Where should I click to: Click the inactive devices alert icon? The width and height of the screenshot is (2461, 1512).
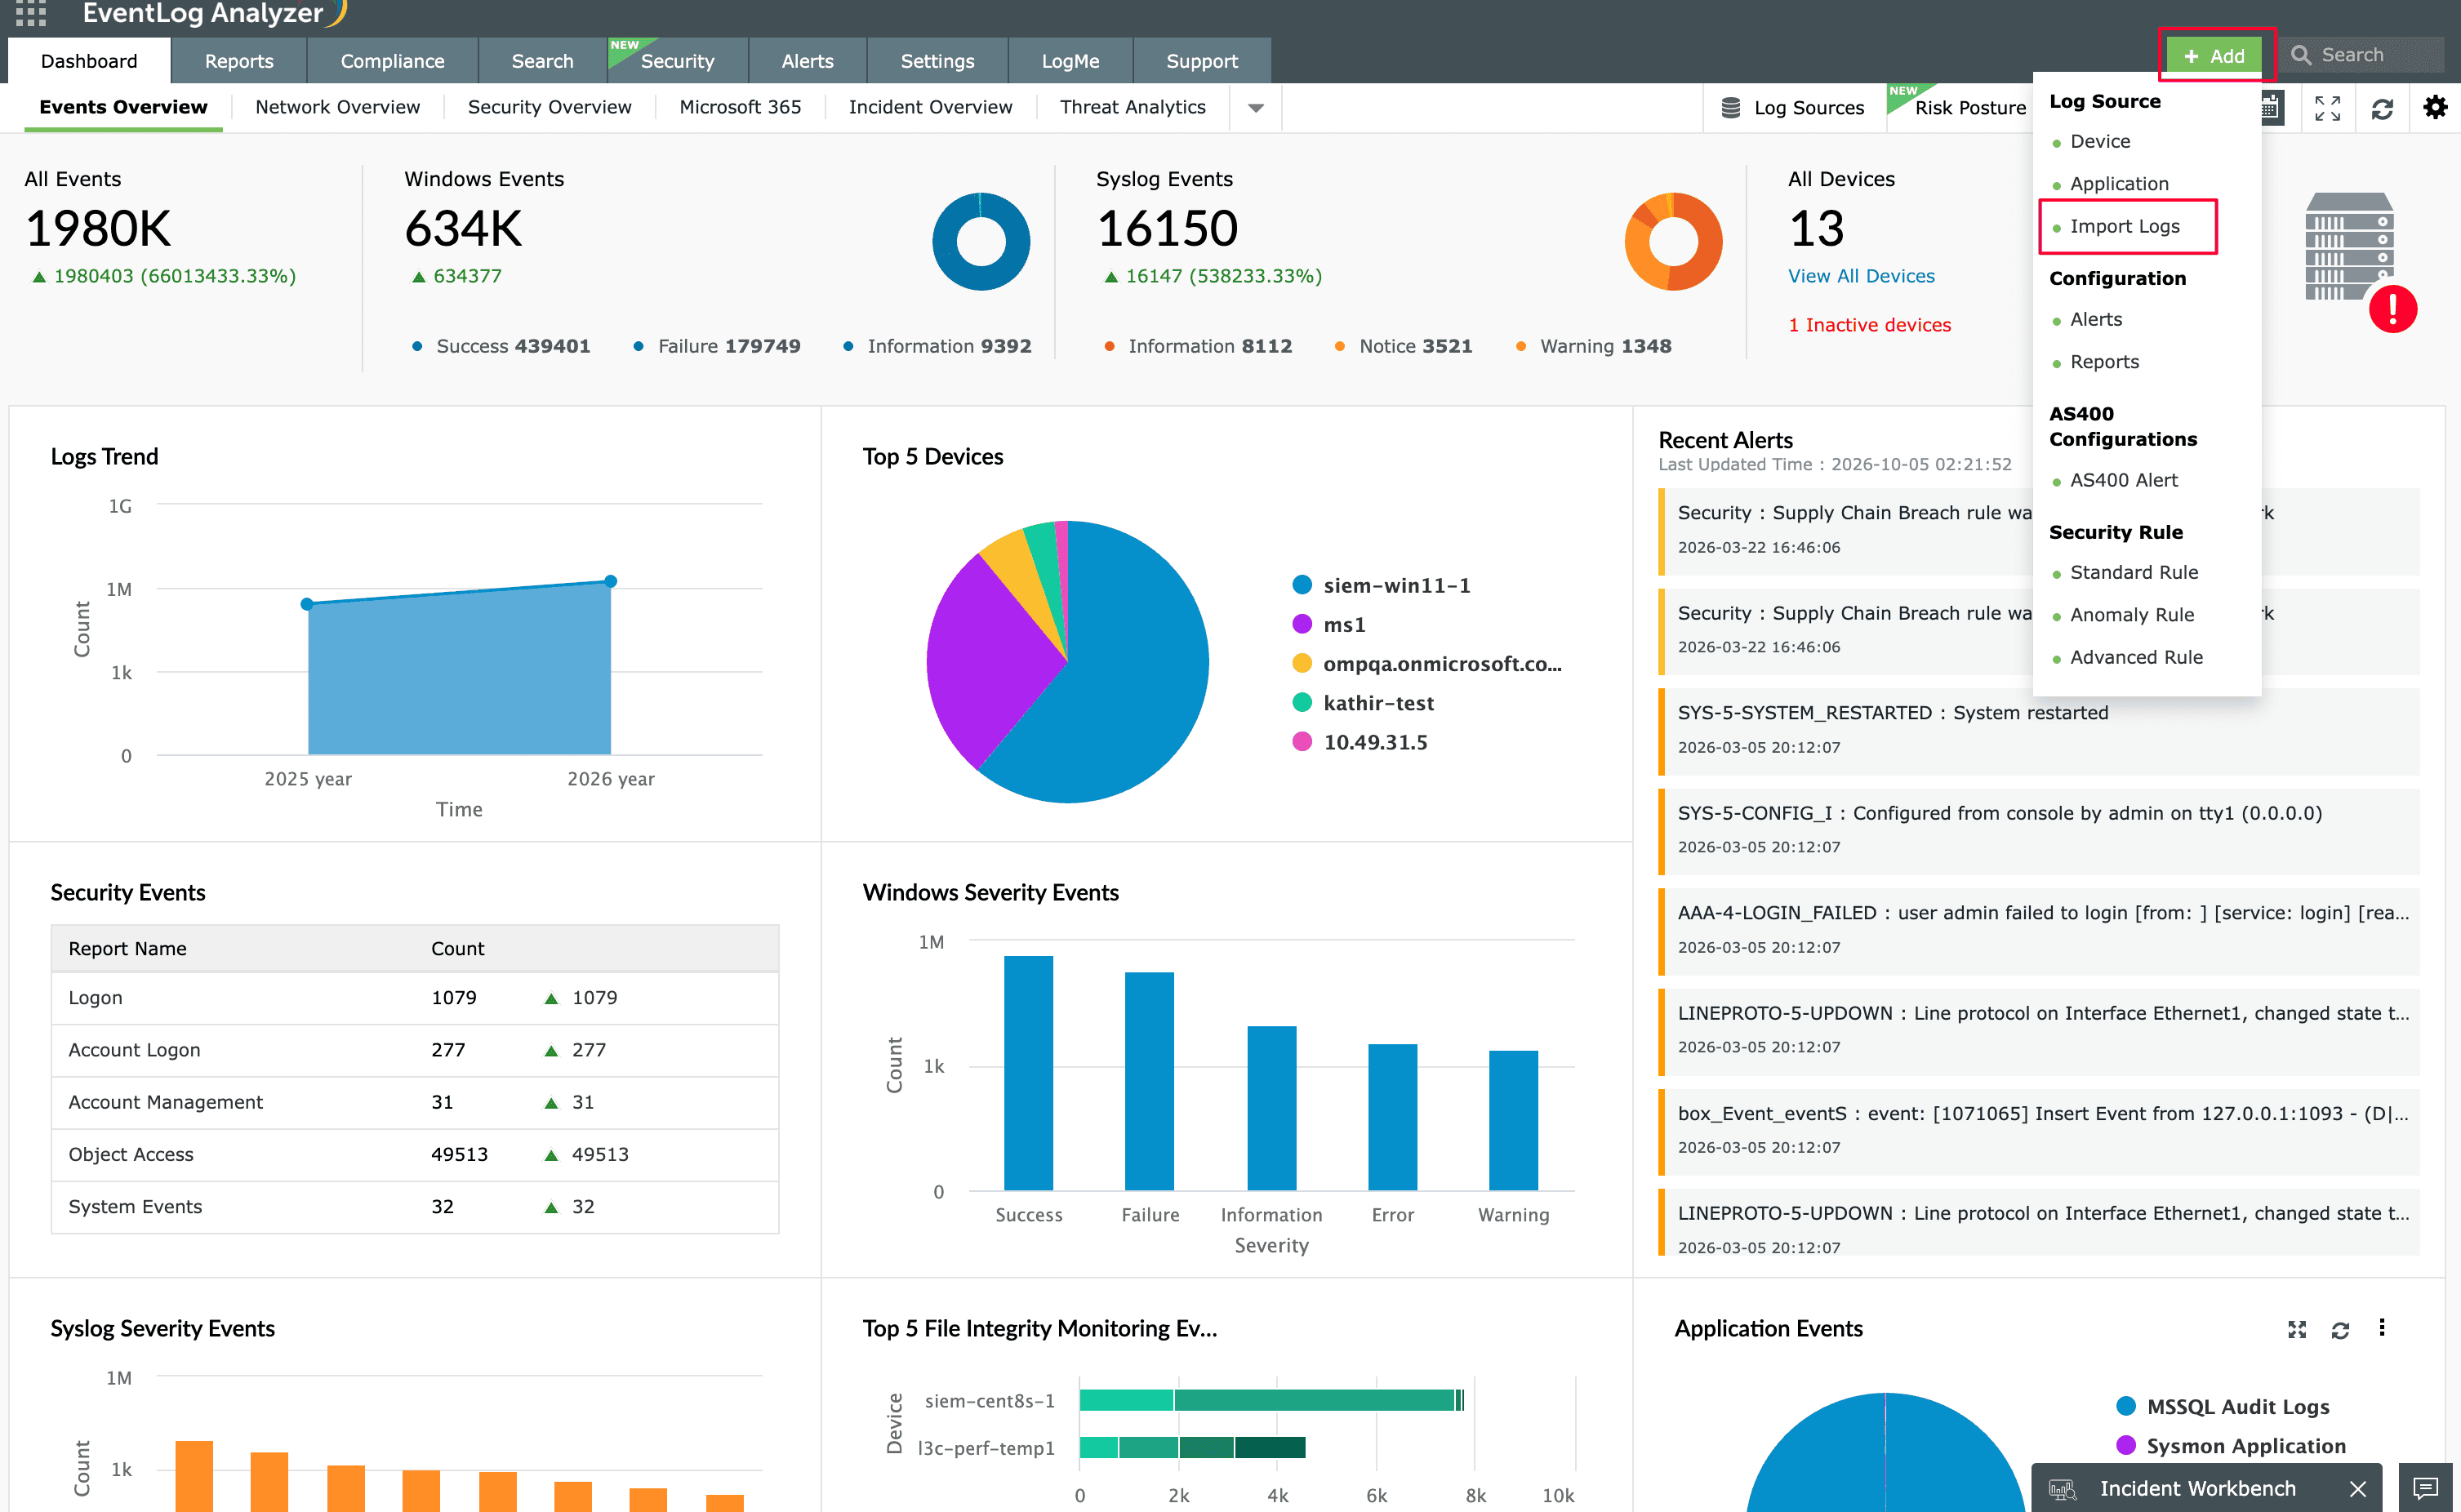pos(2392,309)
